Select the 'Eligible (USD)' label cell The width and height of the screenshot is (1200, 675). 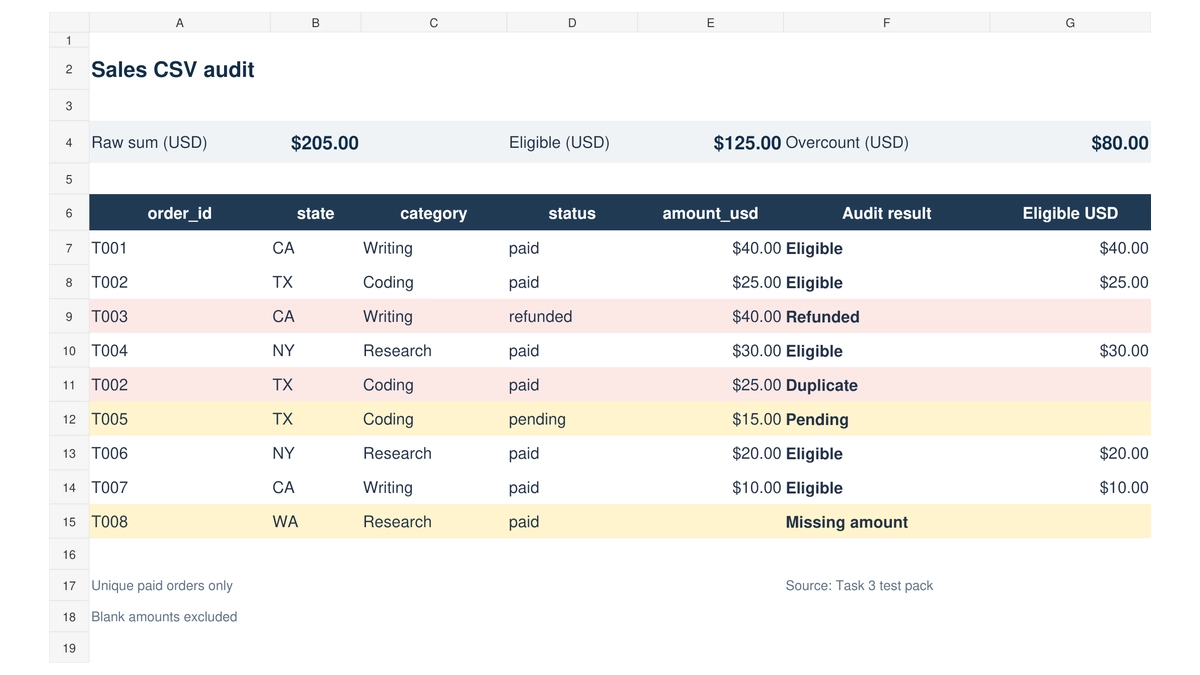point(572,143)
